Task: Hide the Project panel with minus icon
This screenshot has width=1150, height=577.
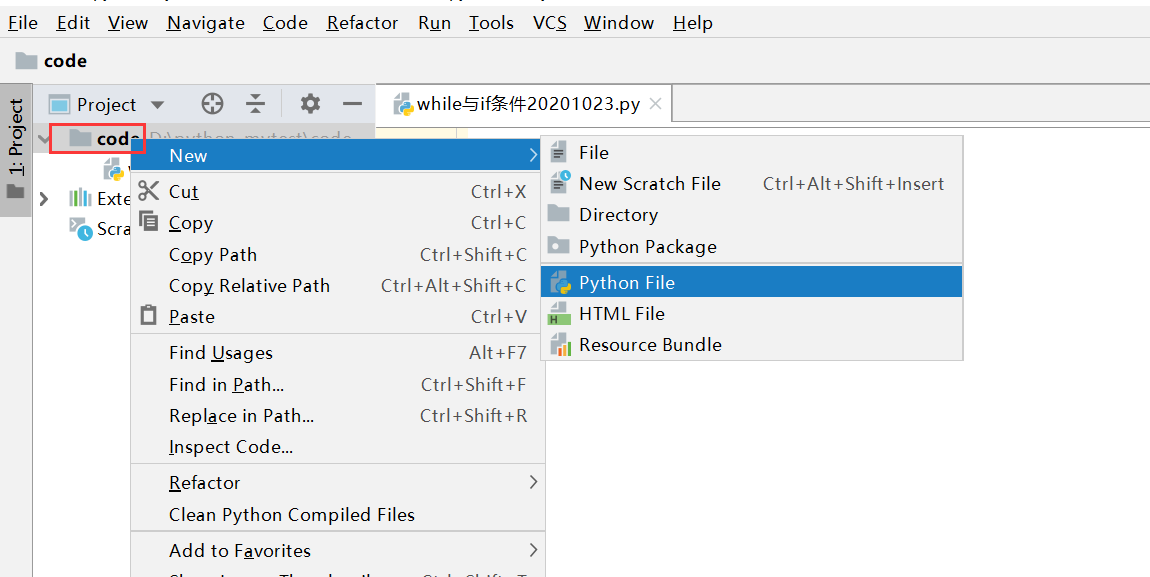Action: [x=352, y=104]
